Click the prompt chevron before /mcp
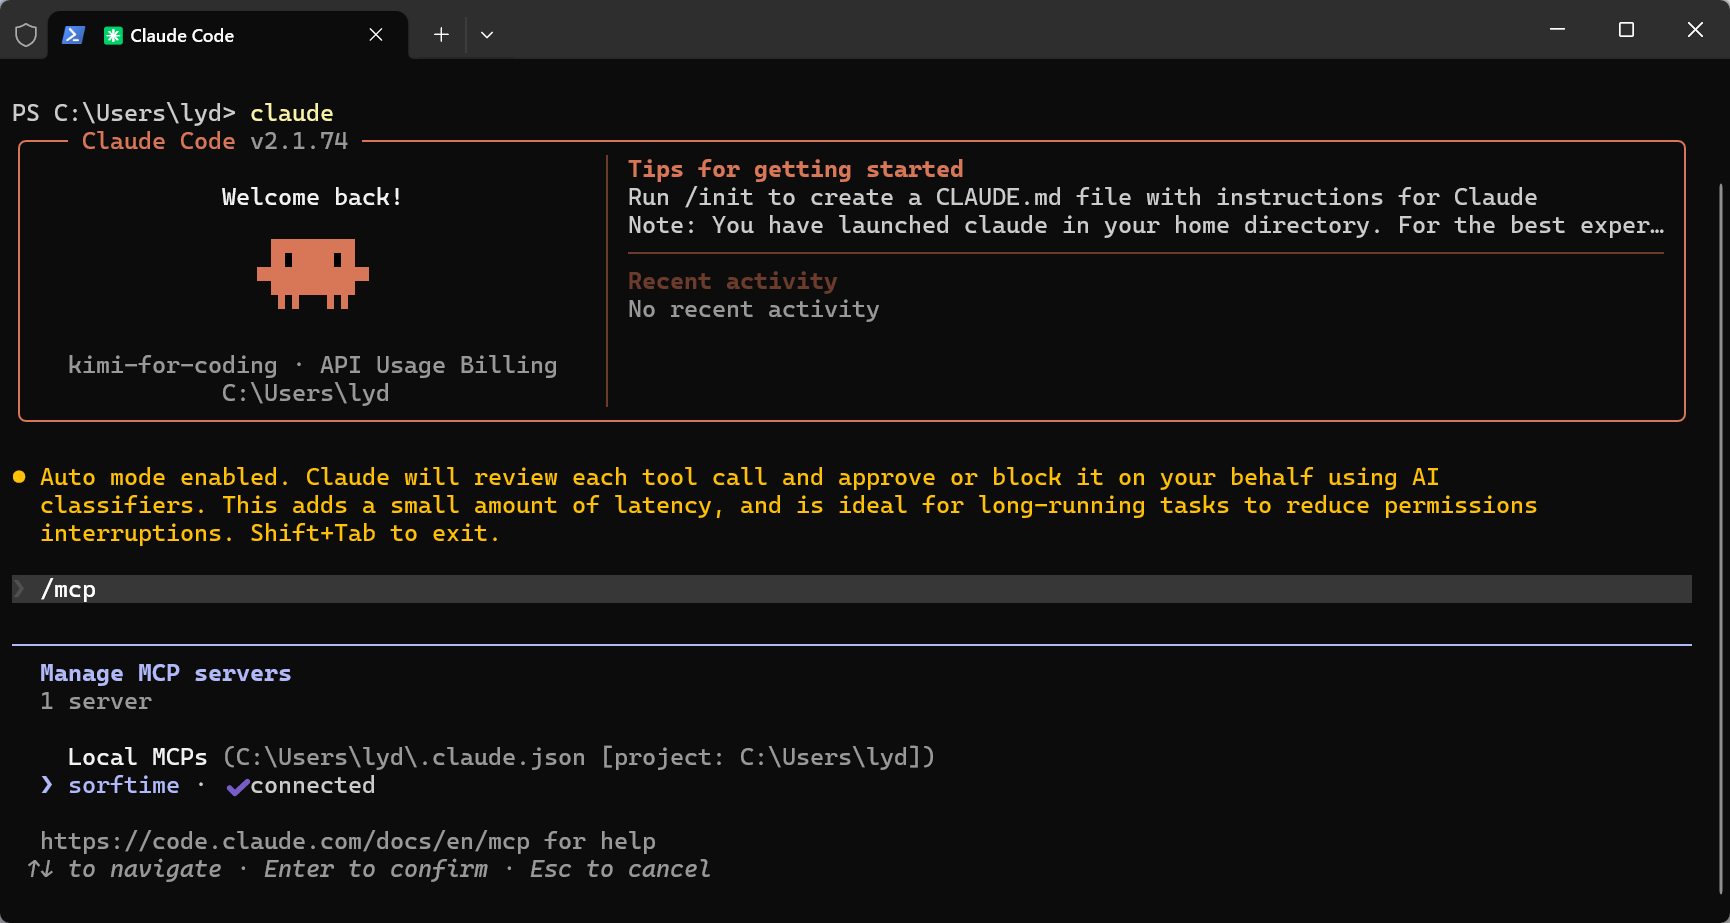This screenshot has width=1730, height=923. click(20, 589)
